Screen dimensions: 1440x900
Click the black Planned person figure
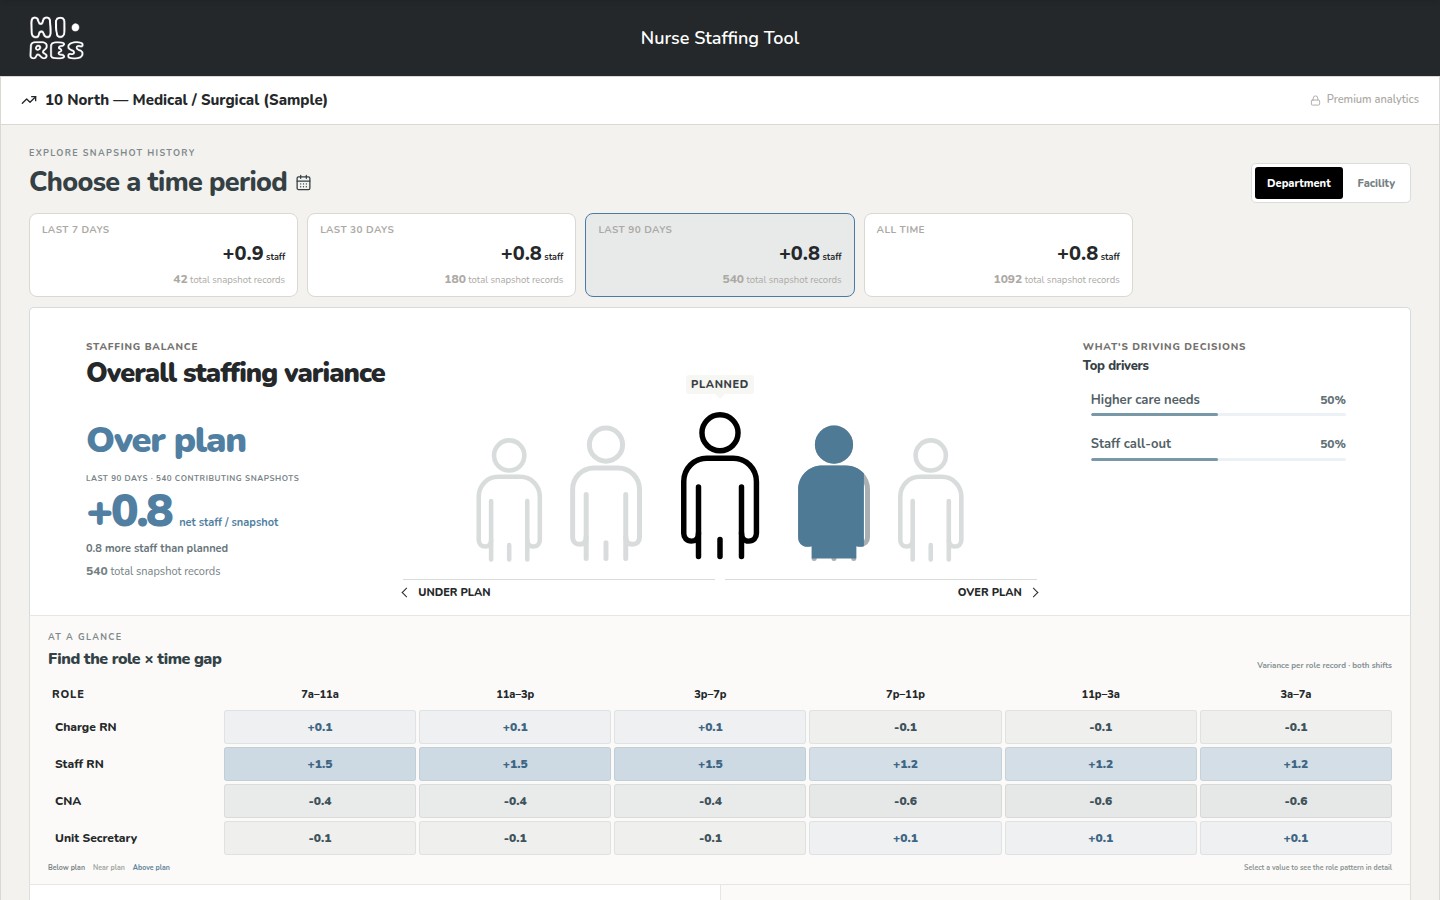point(720,486)
